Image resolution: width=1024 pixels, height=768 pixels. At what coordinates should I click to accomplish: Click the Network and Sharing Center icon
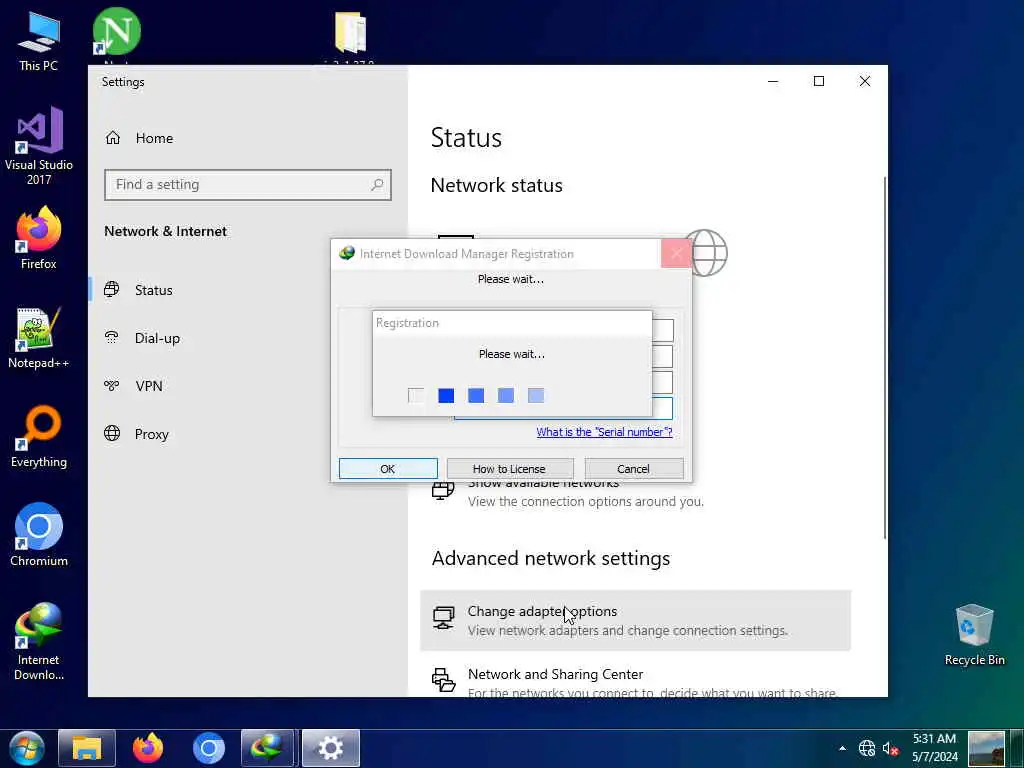[443, 680]
